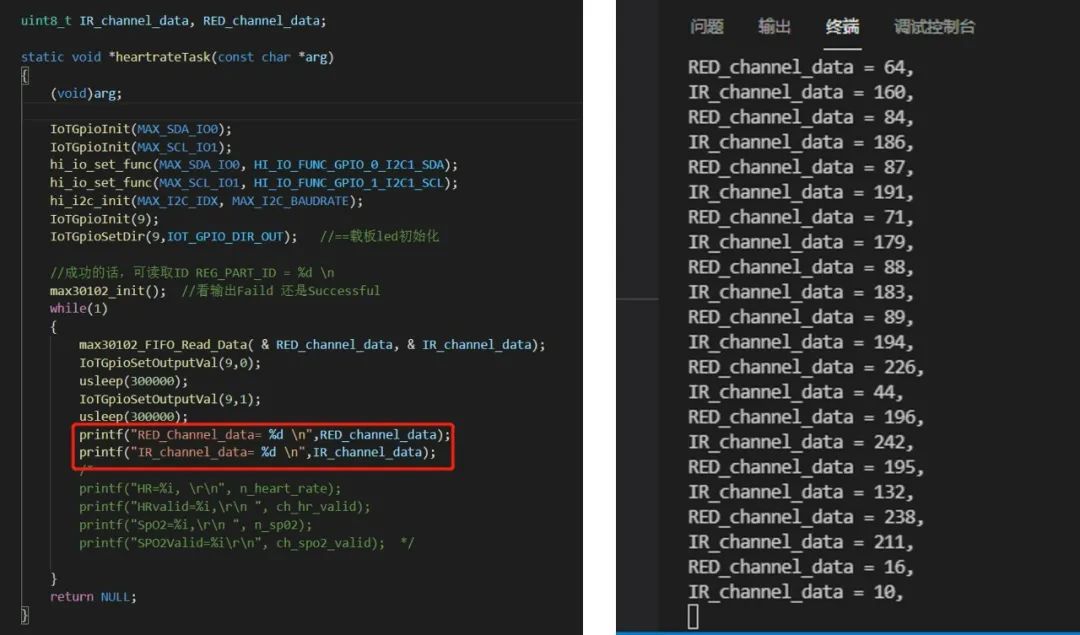The height and width of the screenshot is (635, 1080).
Task: Click terminal line 'RED_channel_data = 87,'
Action: point(800,167)
